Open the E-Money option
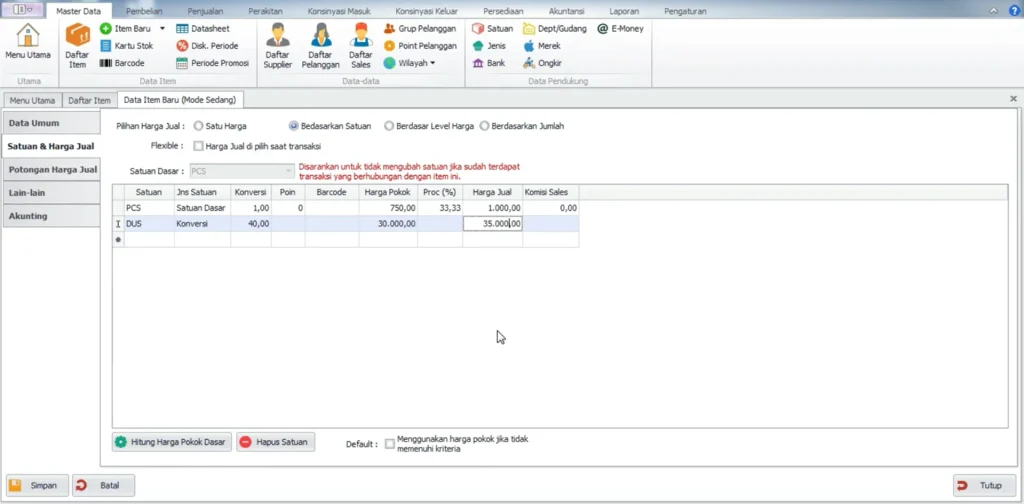The width and height of the screenshot is (1024, 504). [603, 29]
